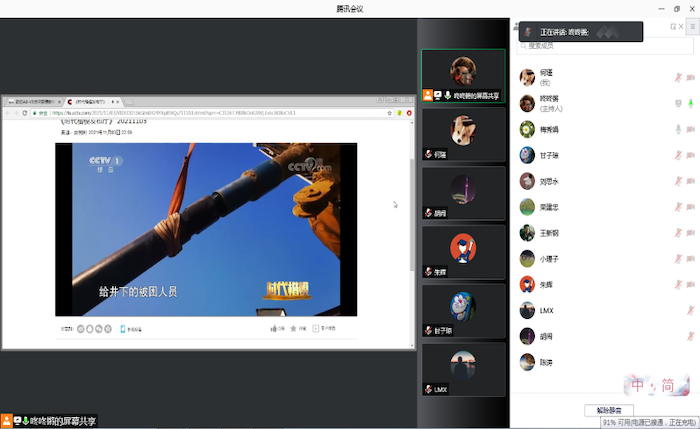
Task: Open the hamburger menu in the member panel
Action: pos(692,26)
